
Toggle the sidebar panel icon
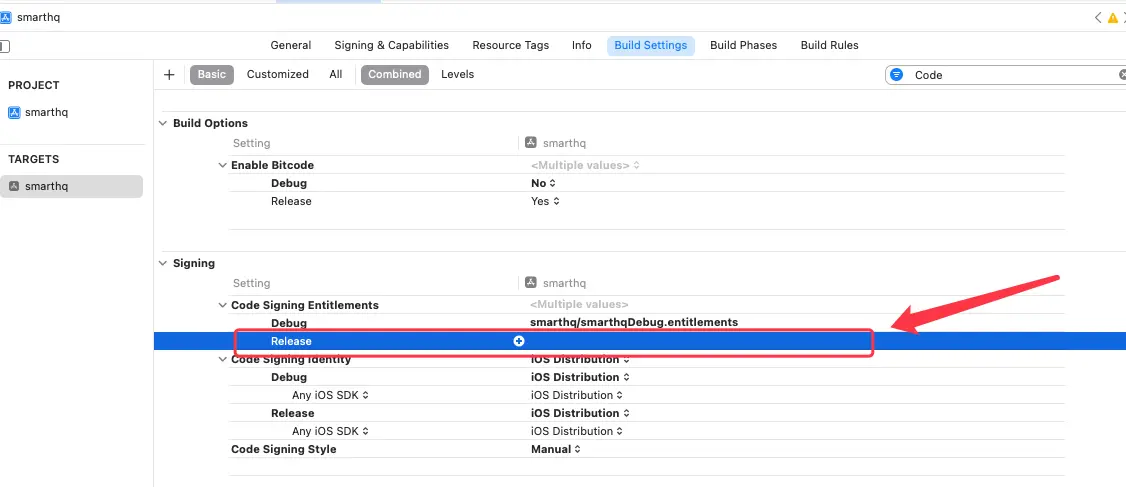pyautogui.click(x=4, y=47)
